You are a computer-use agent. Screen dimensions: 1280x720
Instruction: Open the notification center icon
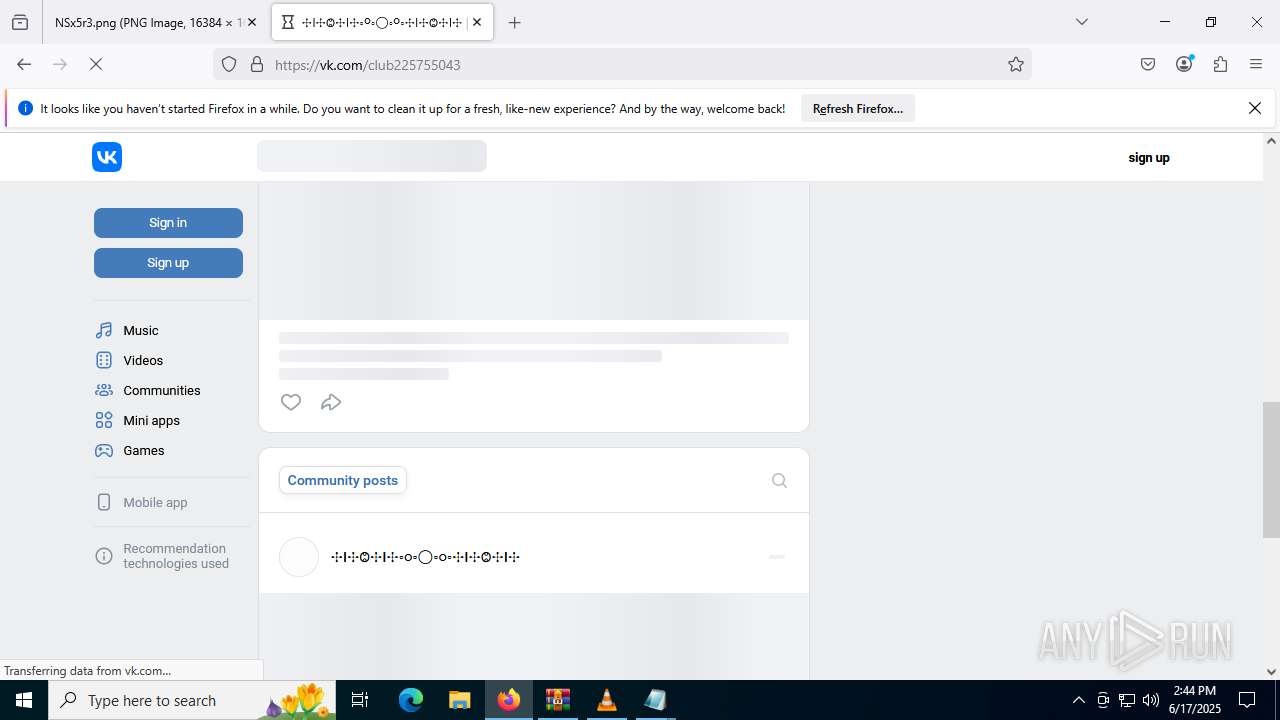click(x=1247, y=700)
